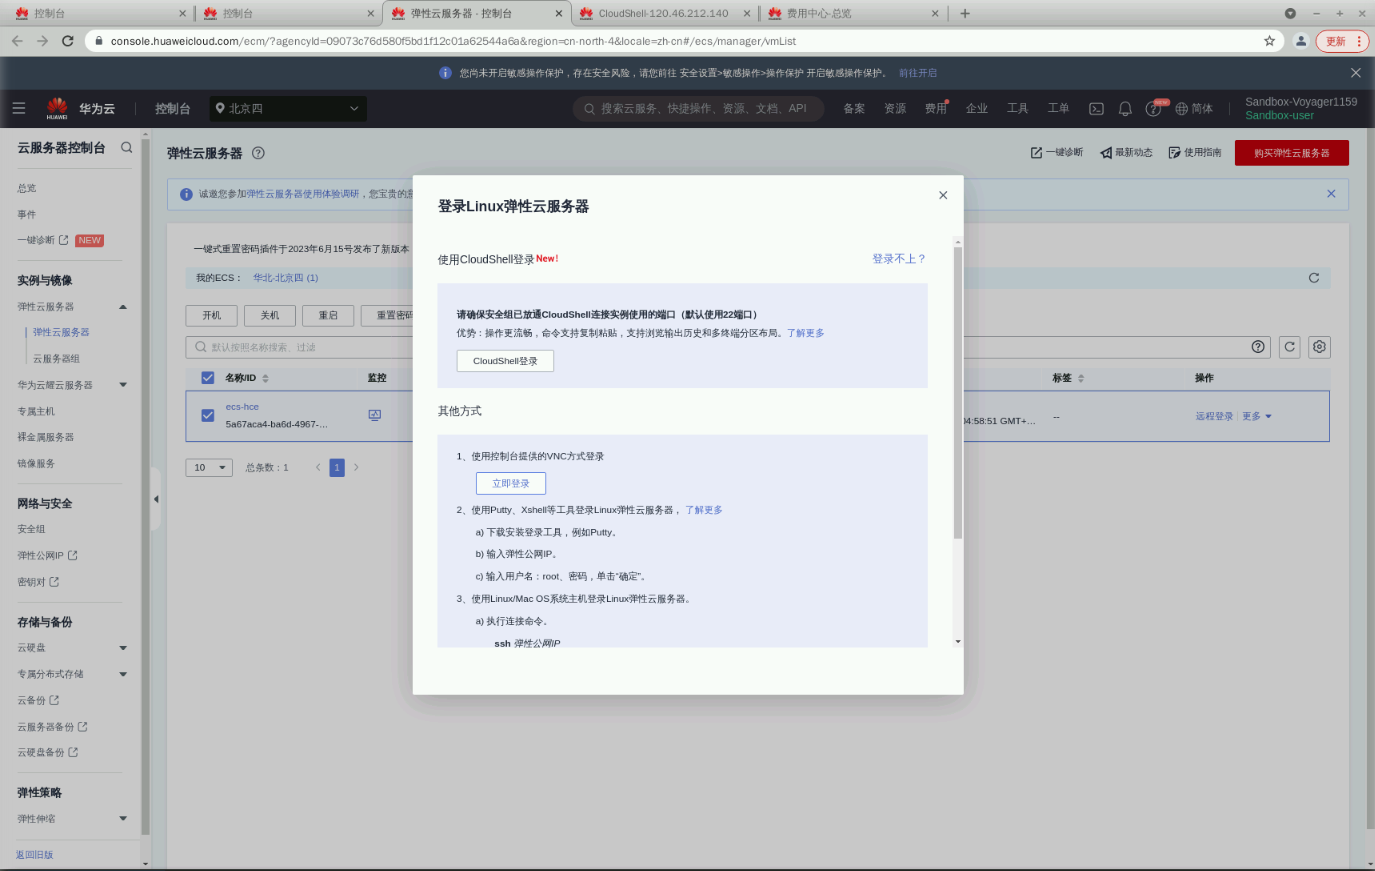
Task: Select 镜像服务 in sidebar
Action: (36, 464)
